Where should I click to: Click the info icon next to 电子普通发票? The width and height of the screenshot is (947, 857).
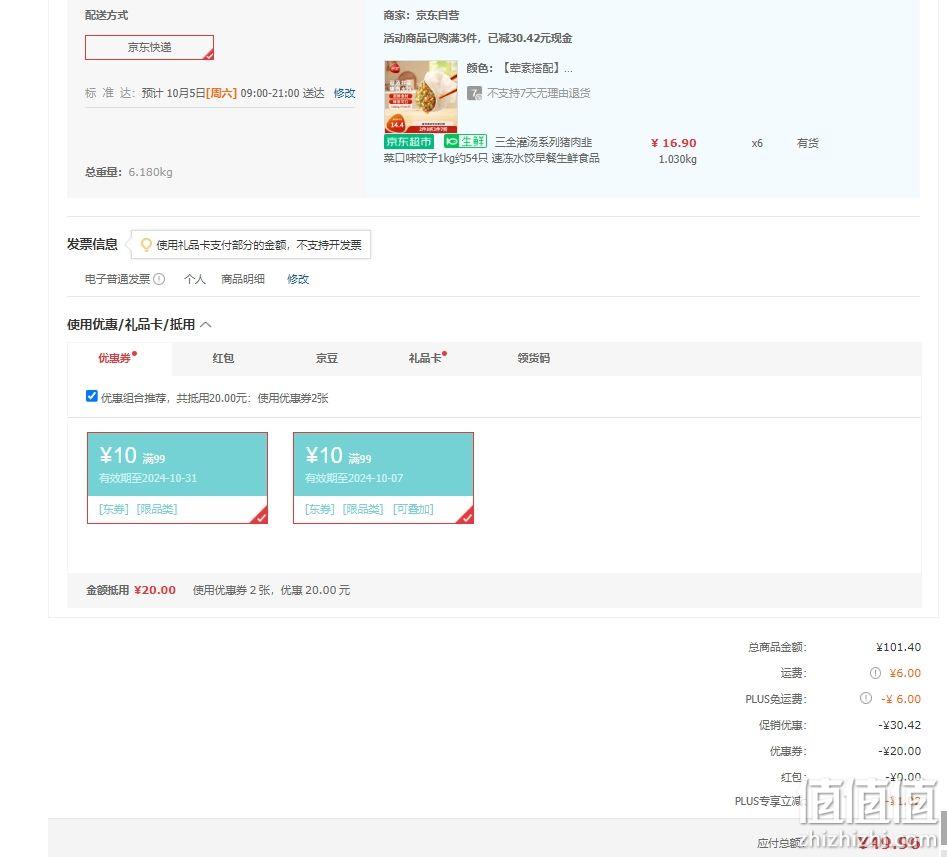pos(159,279)
